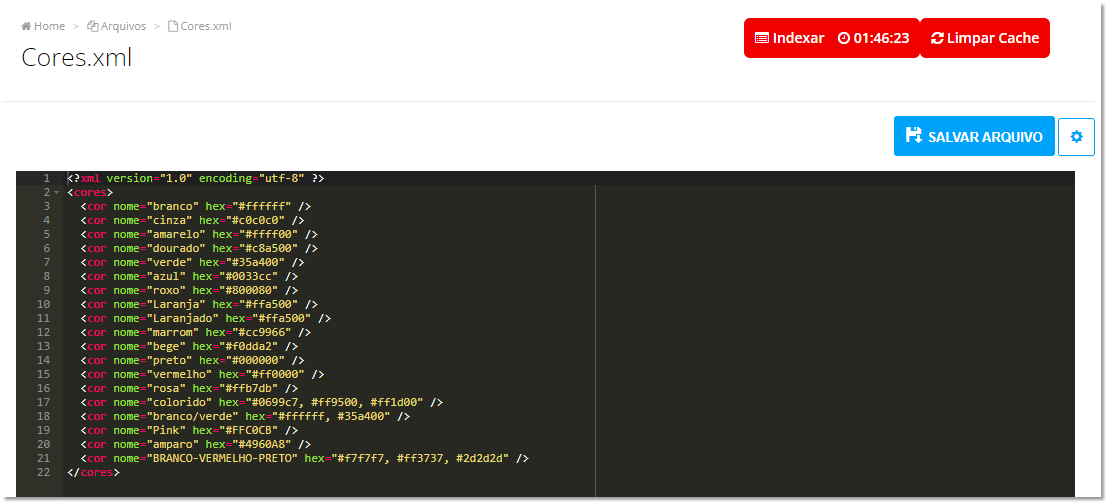Click the closing </cores> tag
This screenshot has height=504, width=1108.
(94, 472)
